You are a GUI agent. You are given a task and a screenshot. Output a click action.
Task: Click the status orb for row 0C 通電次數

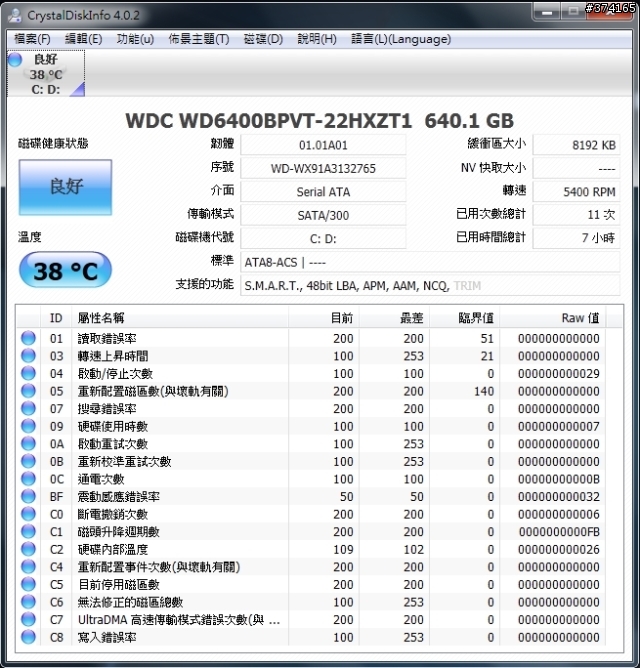pyautogui.click(x=28, y=479)
